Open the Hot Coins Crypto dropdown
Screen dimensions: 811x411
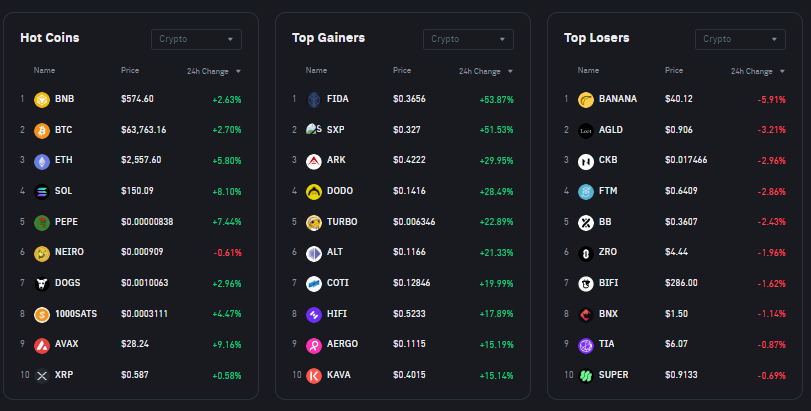click(x=196, y=39)
